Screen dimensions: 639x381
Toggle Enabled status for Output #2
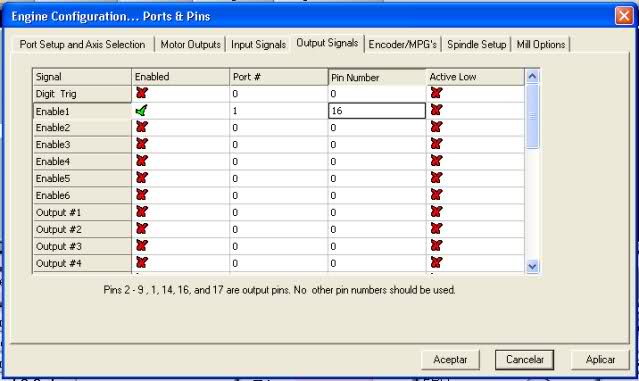pyautogui.click(x=141, y=229)
